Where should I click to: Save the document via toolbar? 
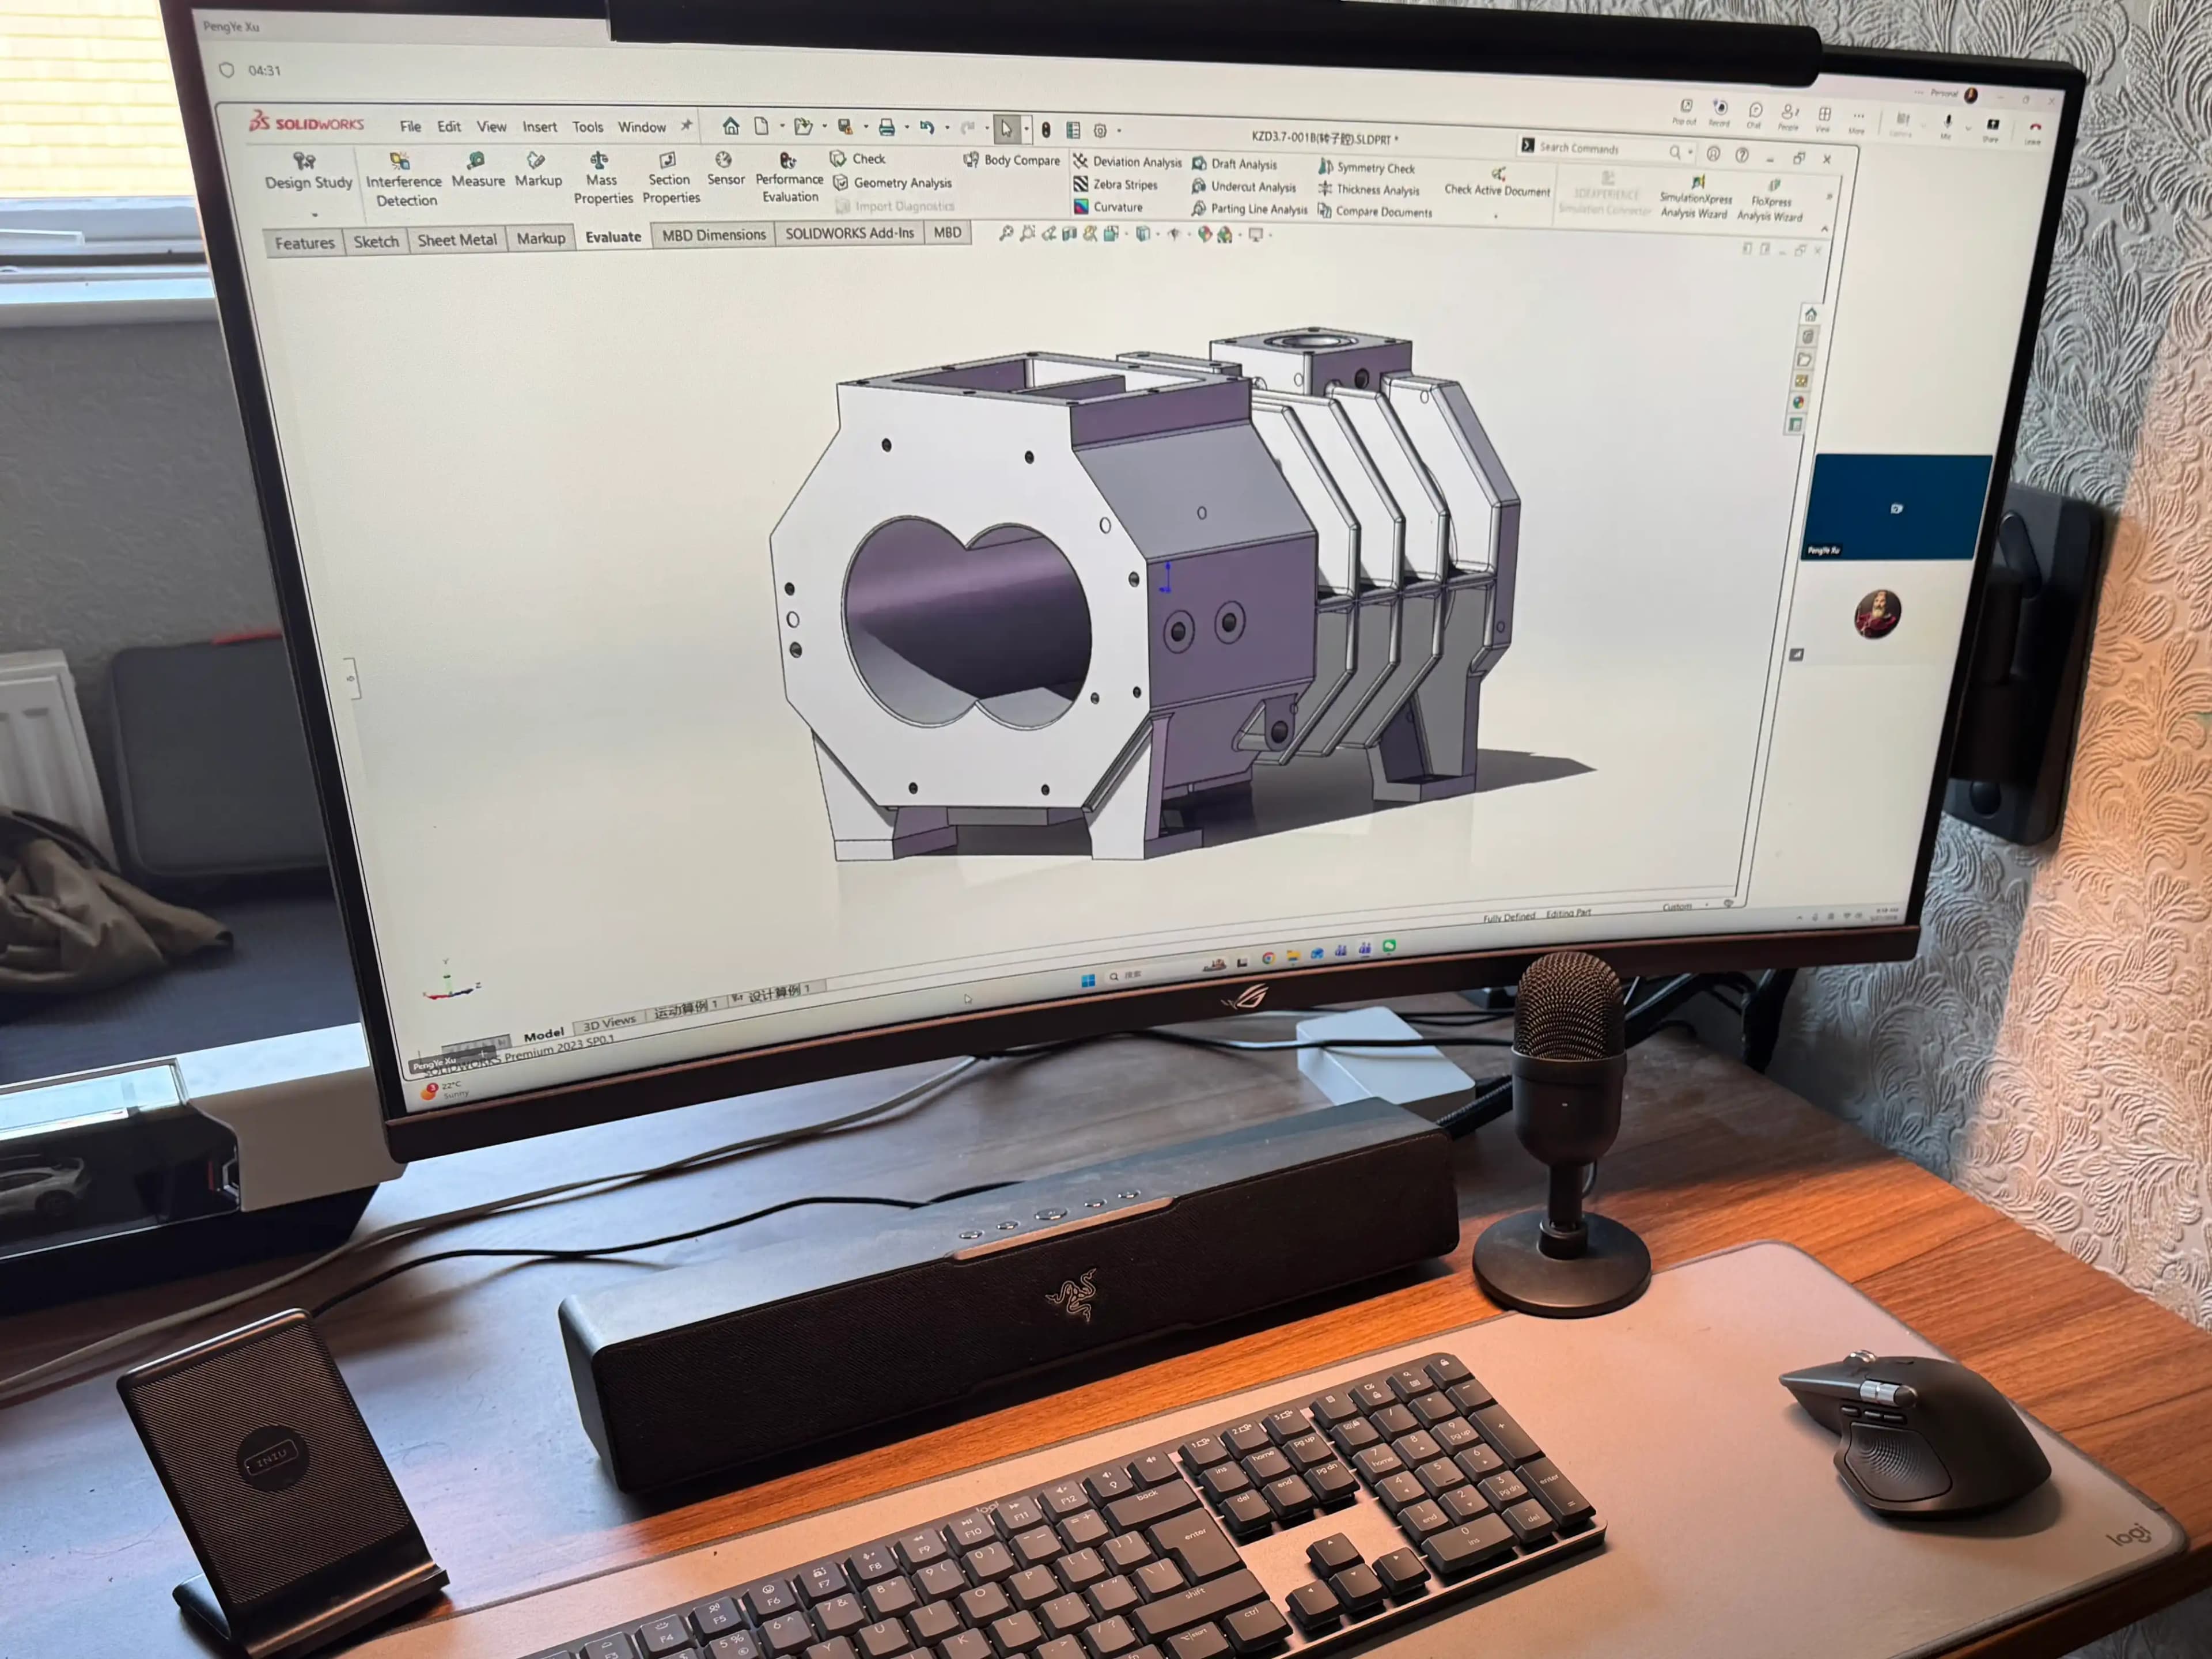click(x=845, y=127)
